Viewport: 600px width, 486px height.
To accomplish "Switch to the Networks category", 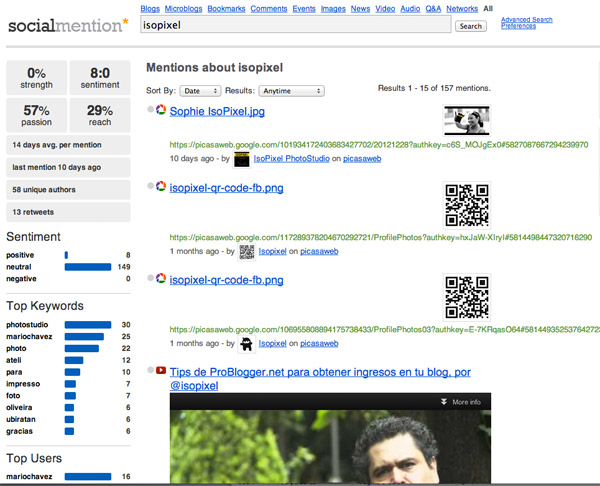I will [462, 8].
